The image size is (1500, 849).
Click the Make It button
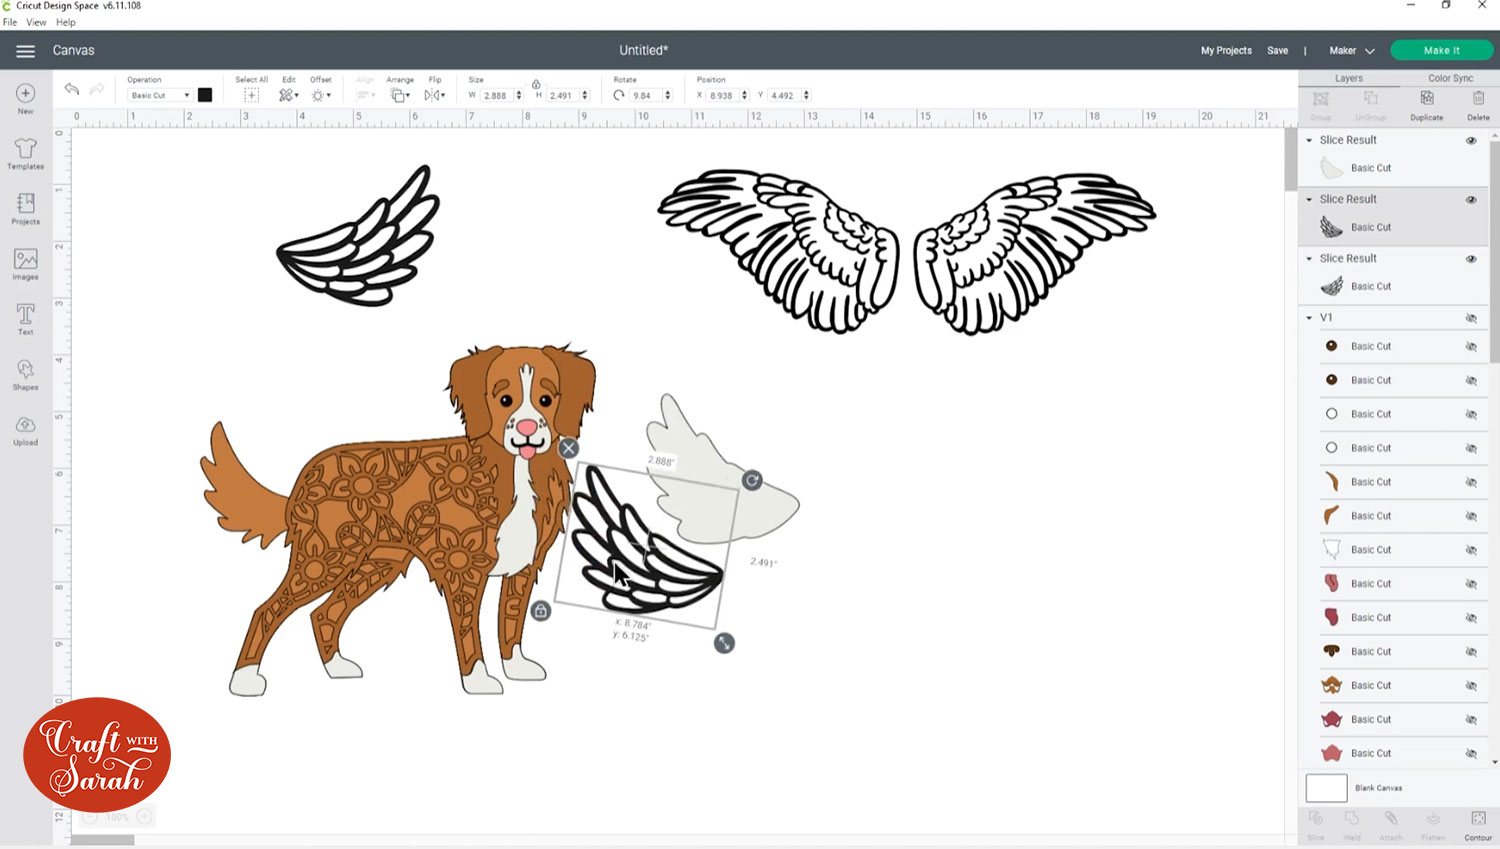pyautogui.click(x=1442, y=49)
